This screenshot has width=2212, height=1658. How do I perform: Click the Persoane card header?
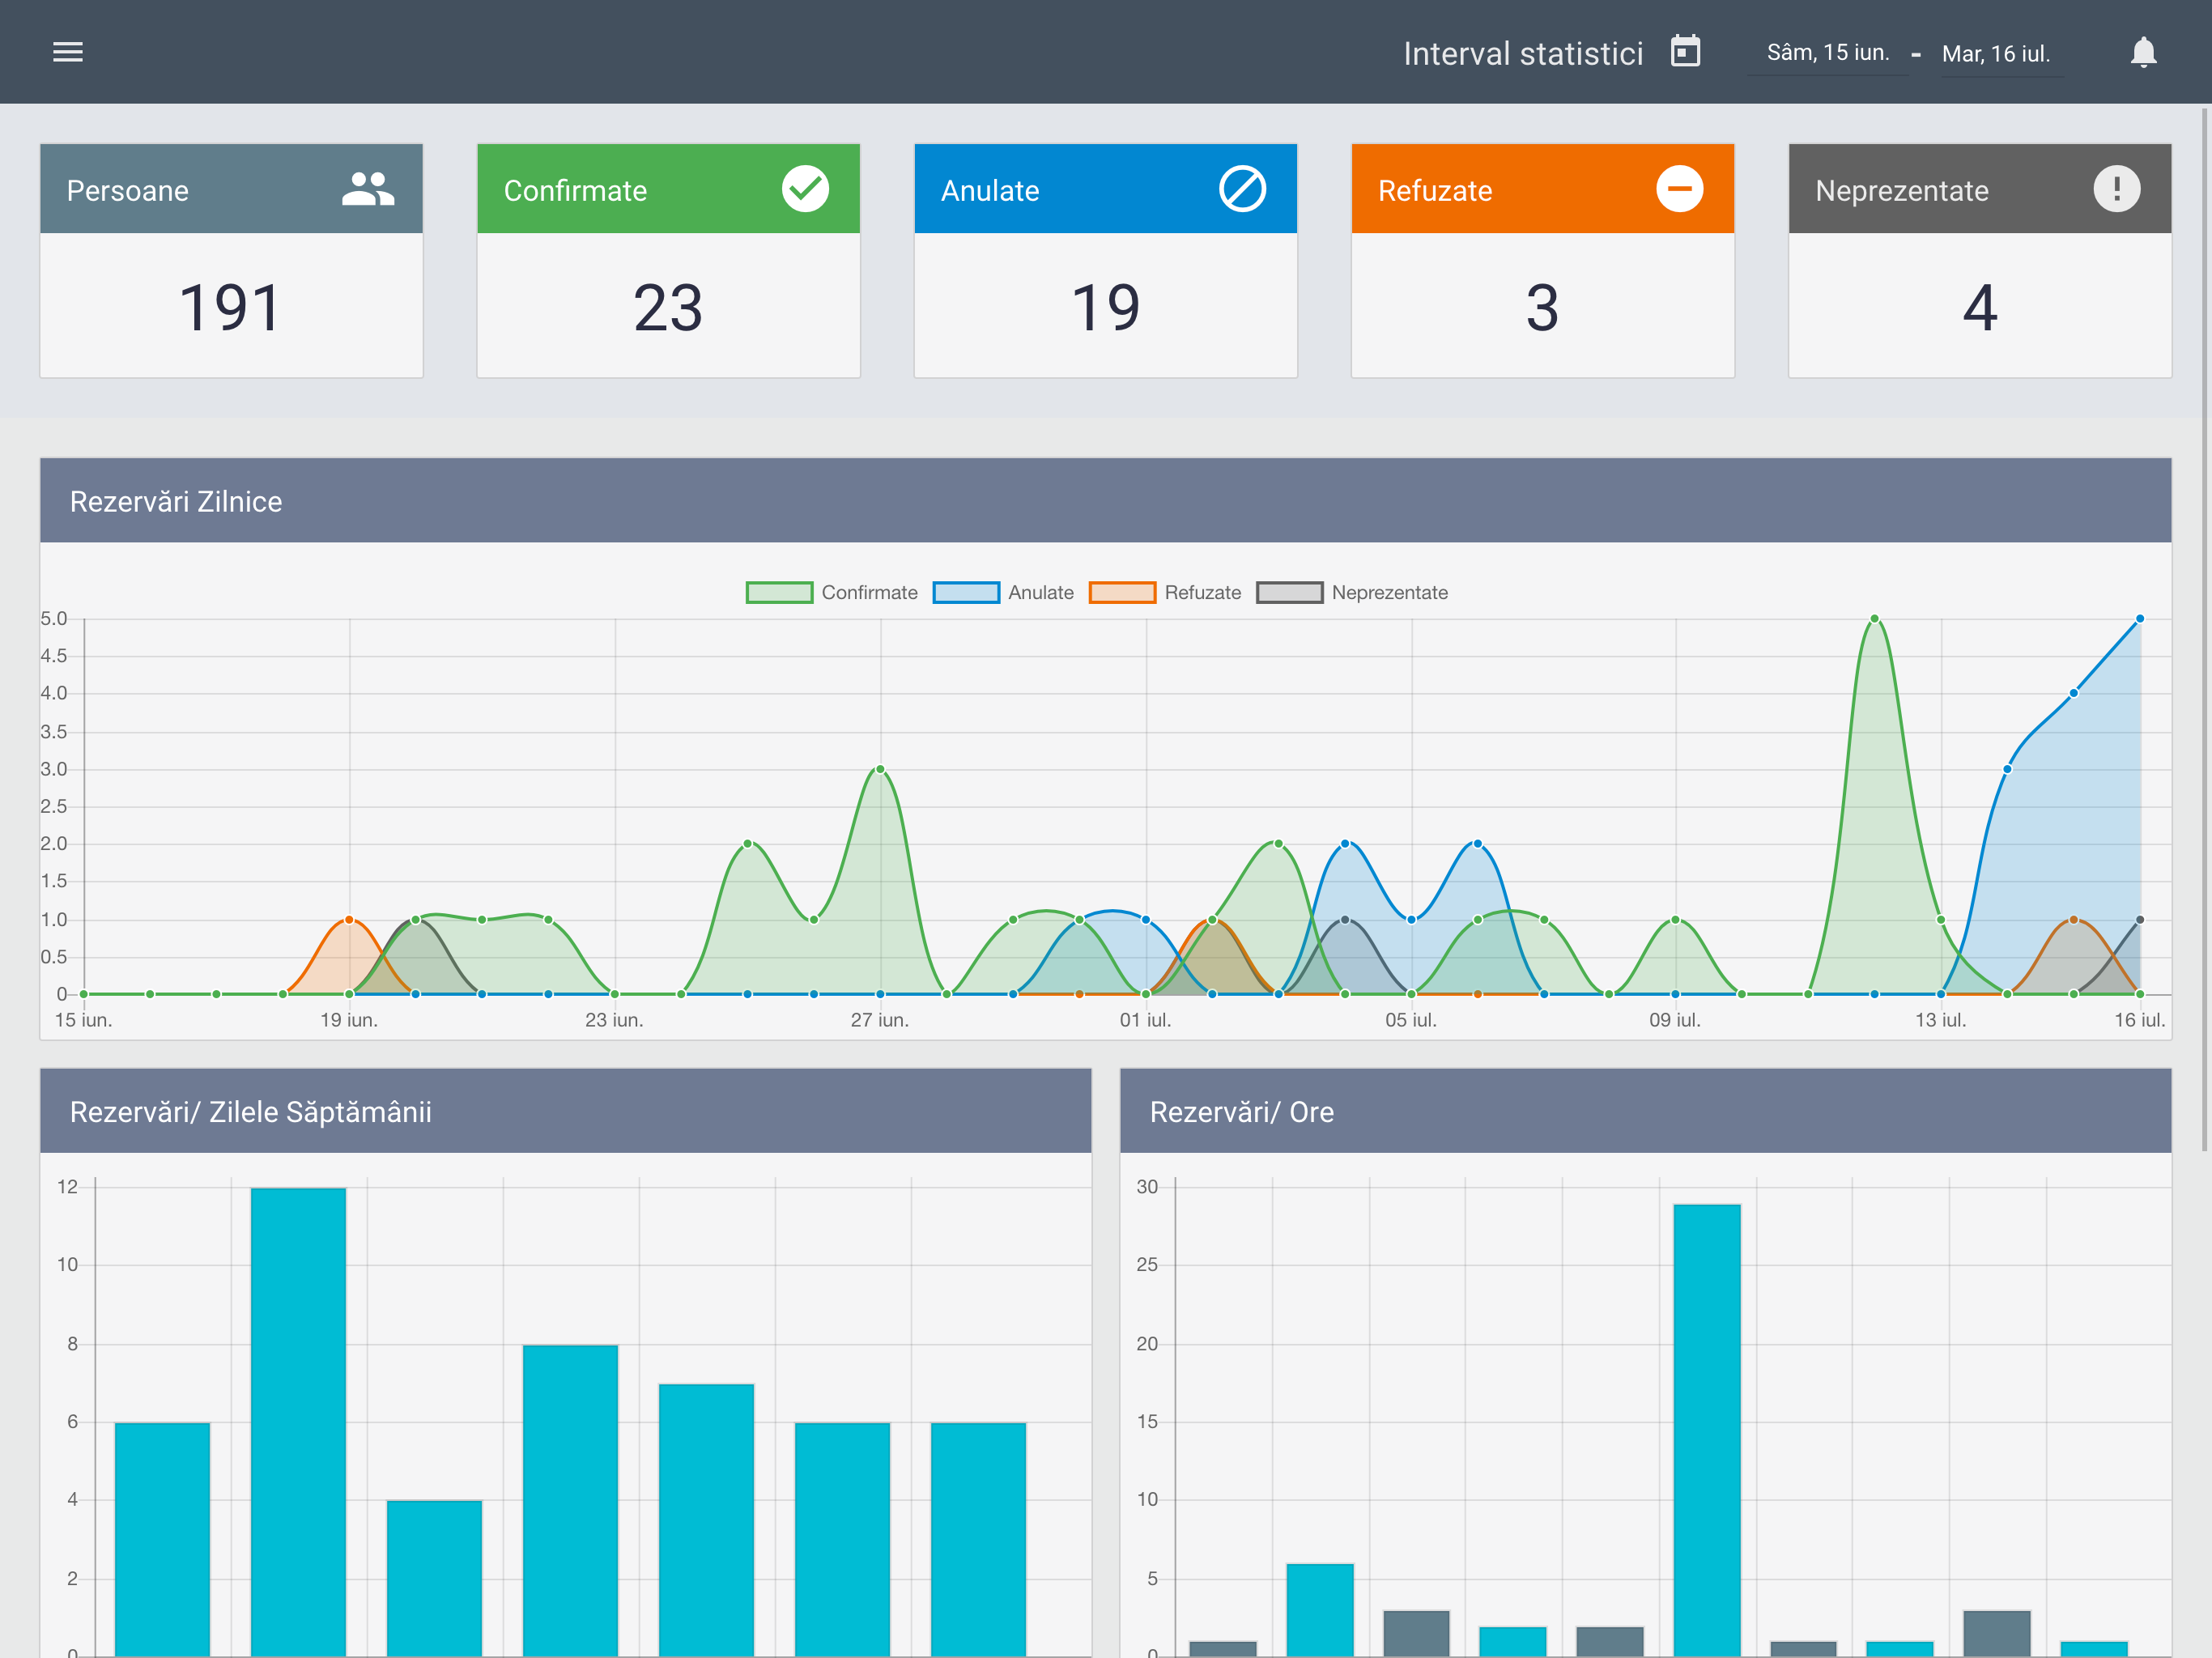tap(231, 189)
